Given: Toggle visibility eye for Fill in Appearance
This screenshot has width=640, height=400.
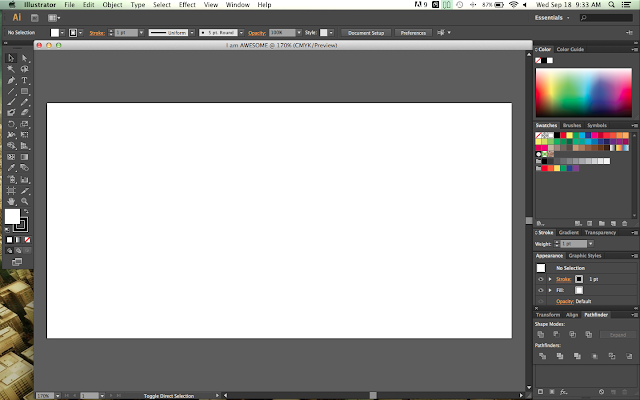Looking at the screenshot, I should tap(540, 290).
